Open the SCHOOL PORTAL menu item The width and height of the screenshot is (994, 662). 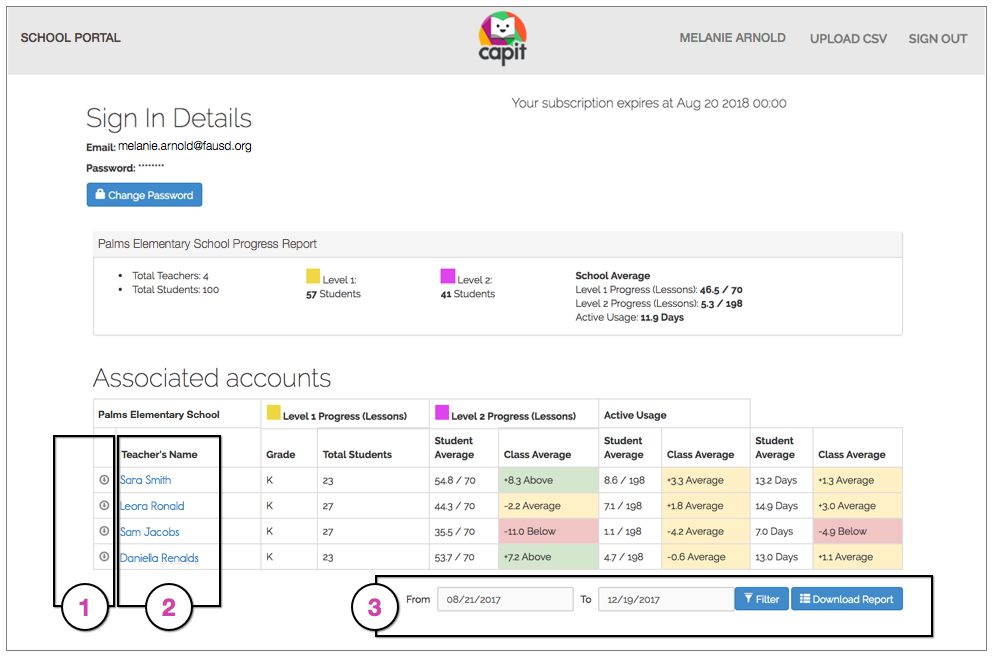coord(70,37)
